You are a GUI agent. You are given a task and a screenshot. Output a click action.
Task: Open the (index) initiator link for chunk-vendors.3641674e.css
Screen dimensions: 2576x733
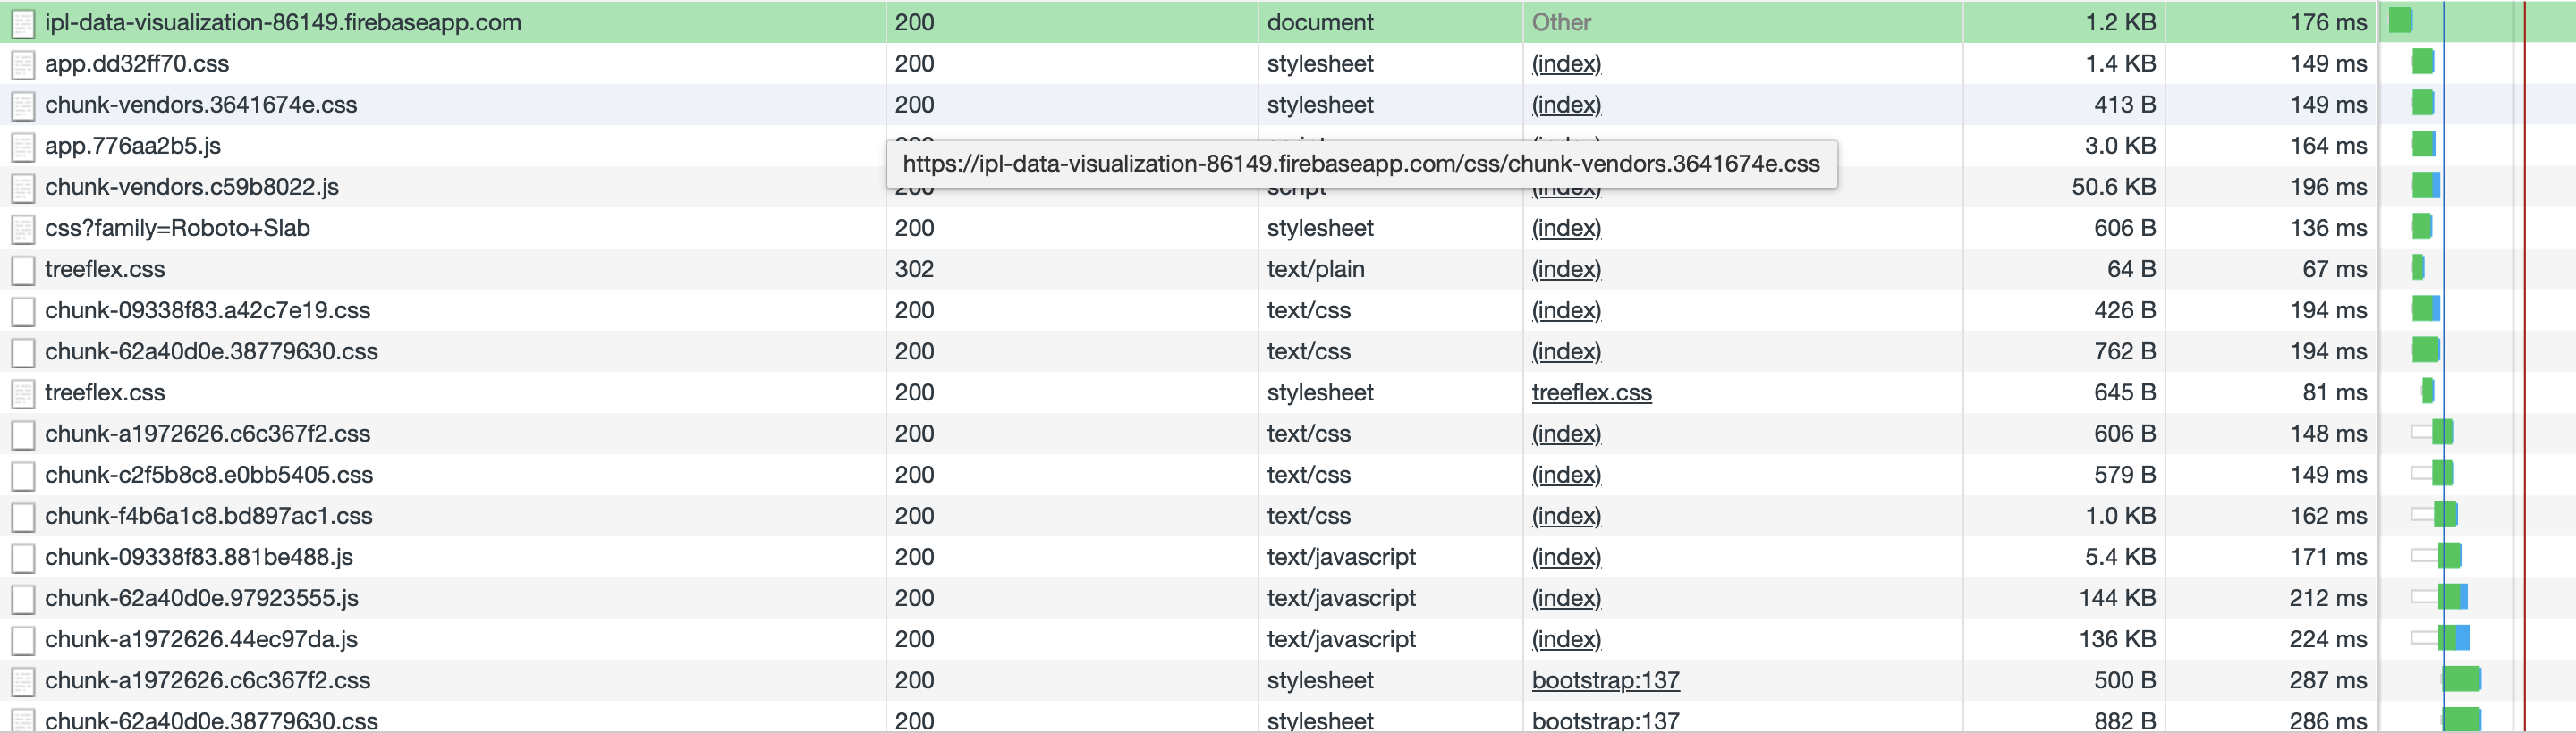click(1566, 105)
